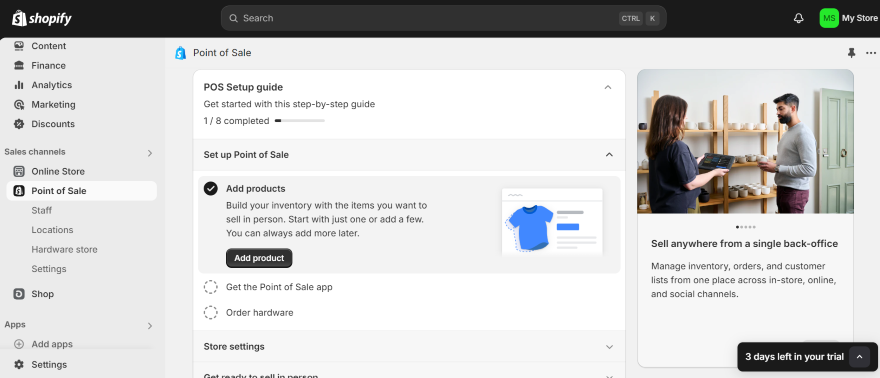Click in the Search field
This screenshot has width=880, height=378.
coord(443,19)
